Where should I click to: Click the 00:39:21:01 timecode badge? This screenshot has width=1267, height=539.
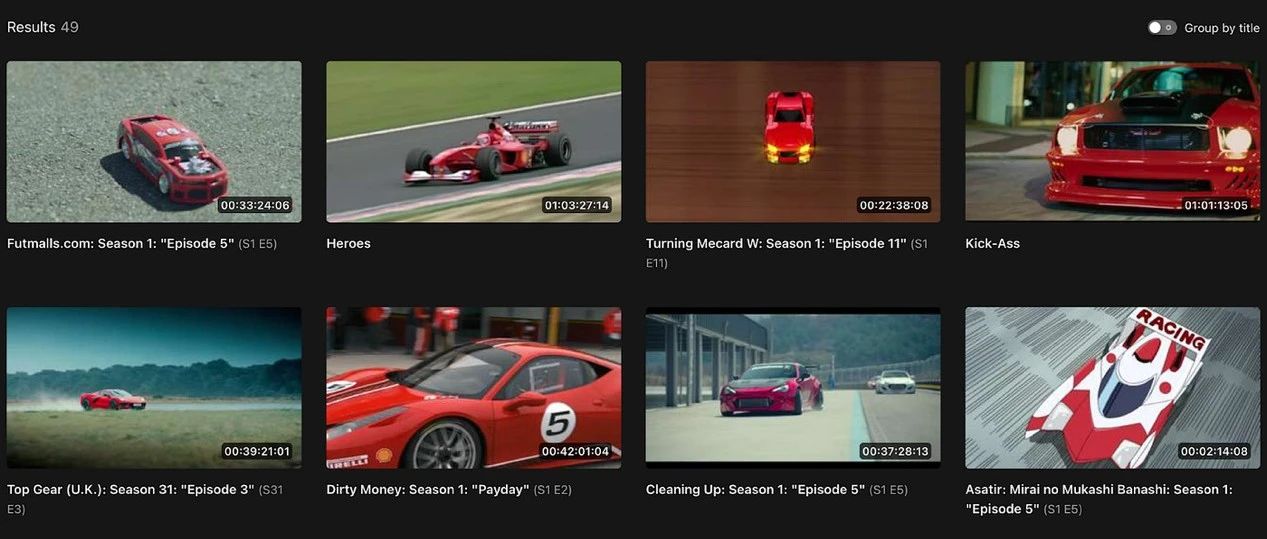pos(256,452)
